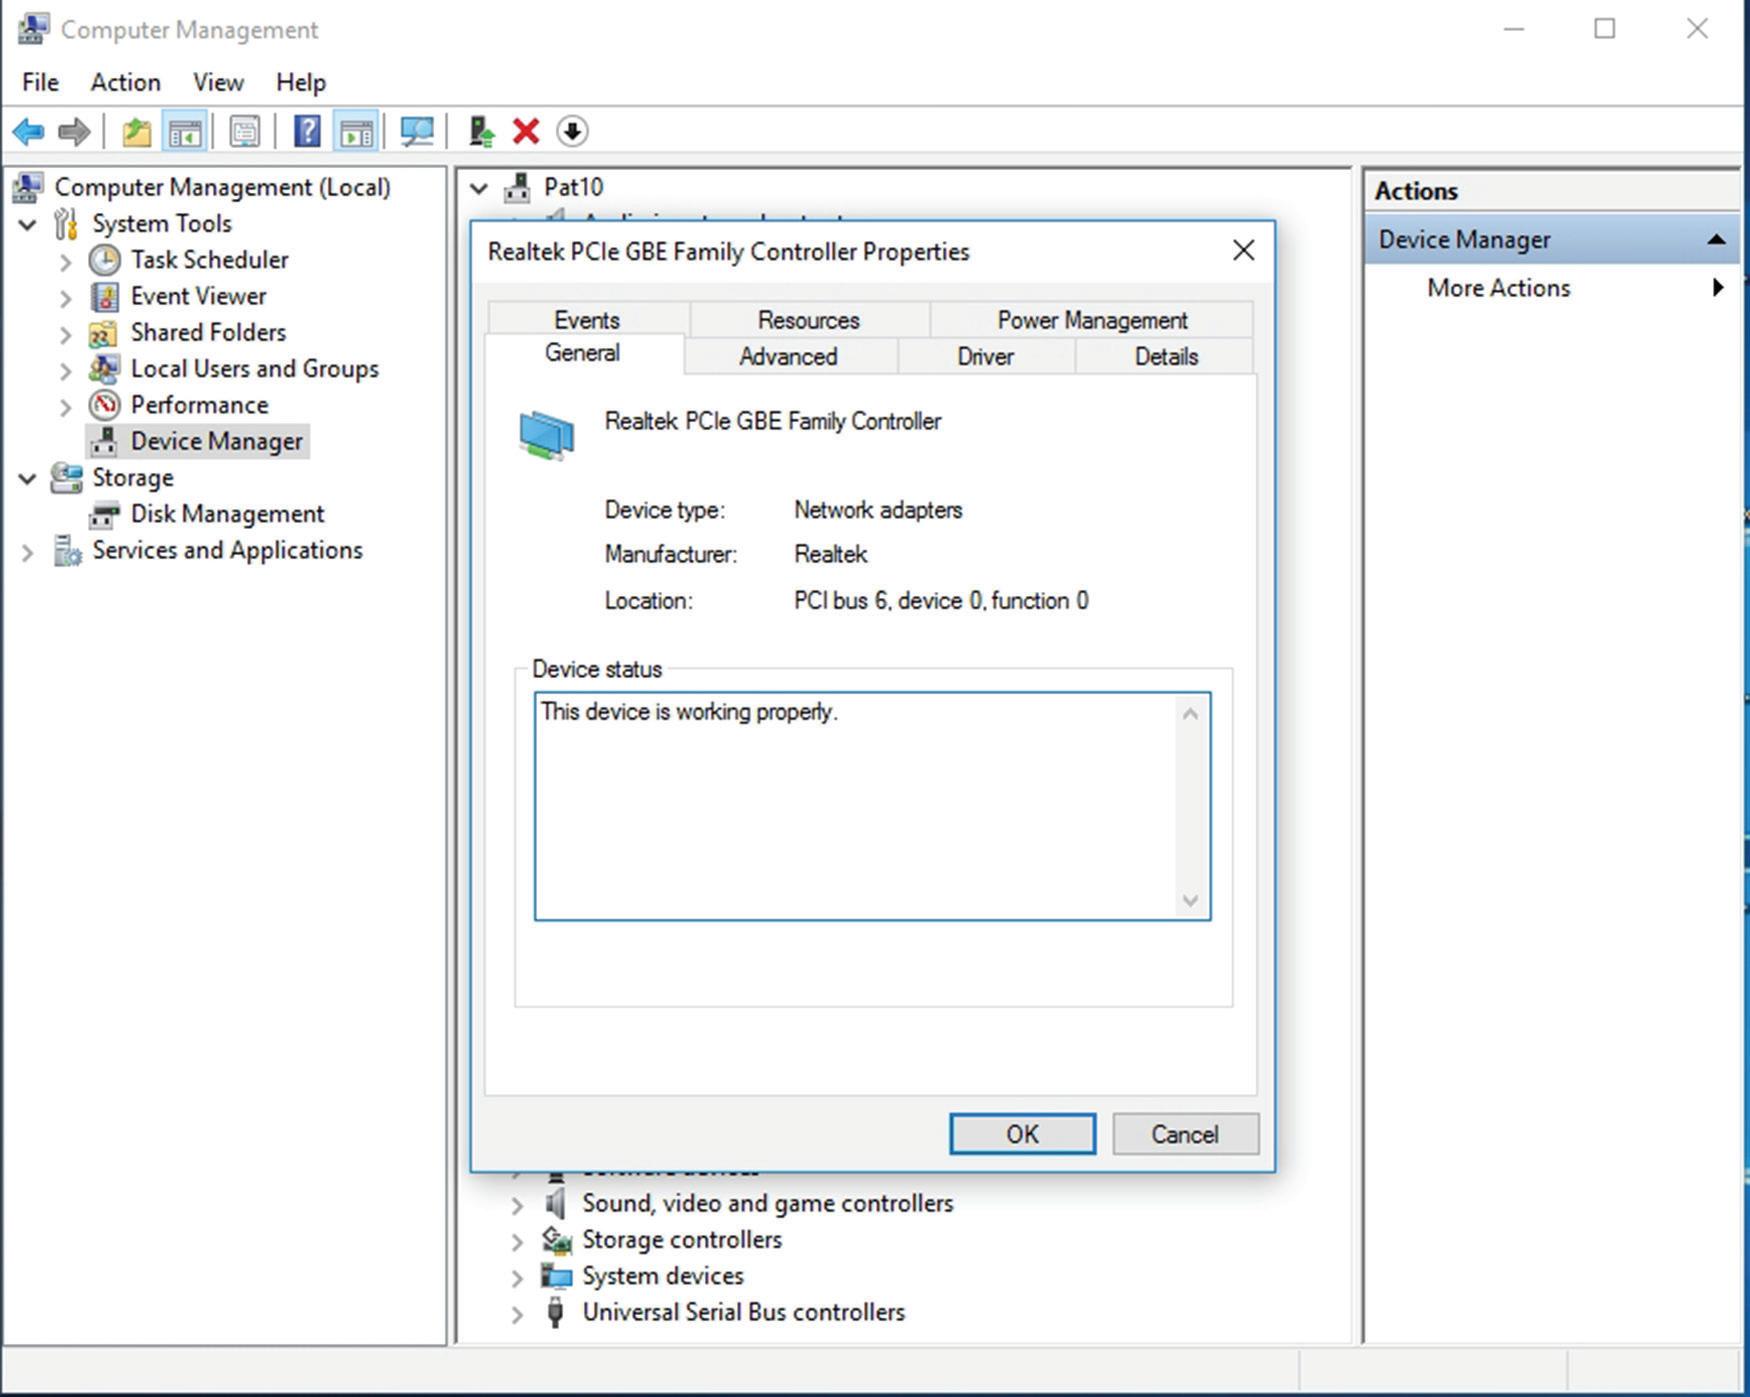This screenshot has width=1750, height=1397.
Task: Expand the Task Scheduler node
Action: point(66,261)
